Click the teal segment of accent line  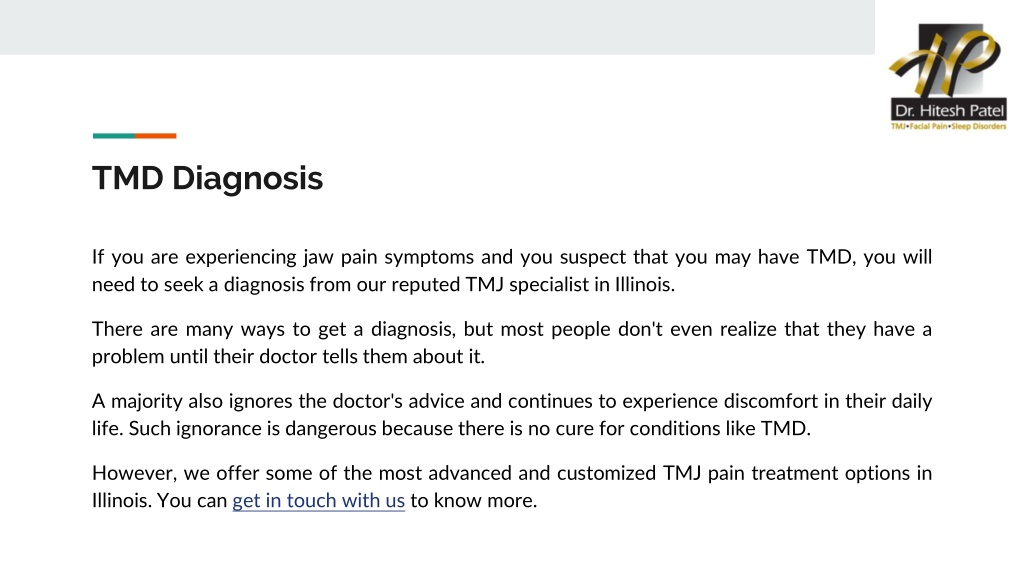pyautogui.click(x=114, y=136)
